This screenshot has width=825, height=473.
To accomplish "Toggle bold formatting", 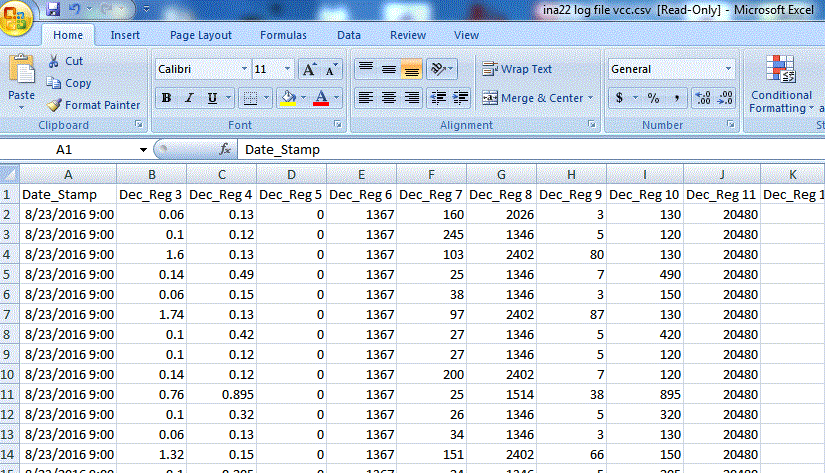I will [166, 98].
